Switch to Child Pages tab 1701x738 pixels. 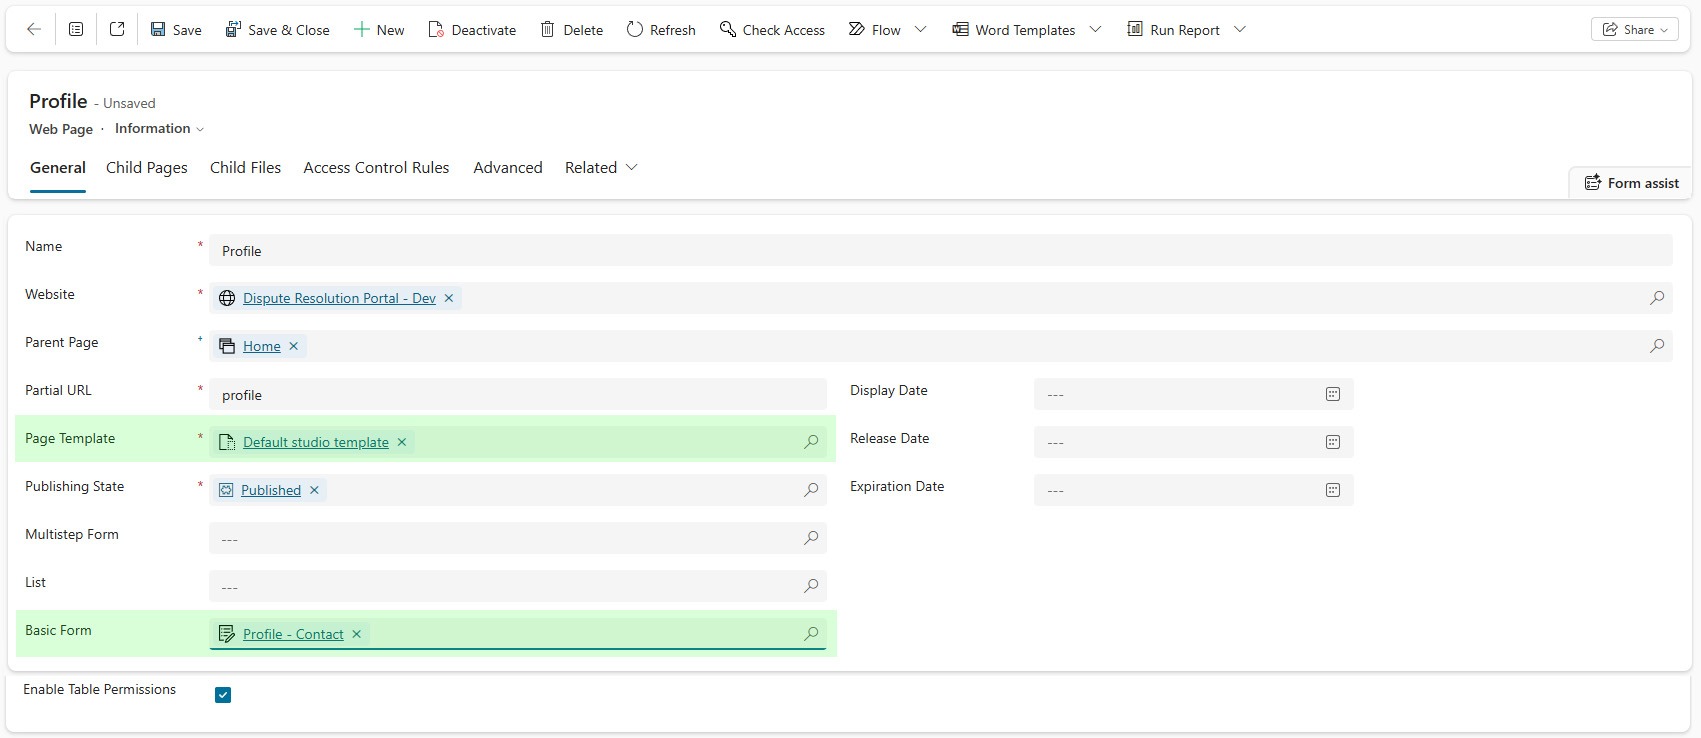point(147,168)
